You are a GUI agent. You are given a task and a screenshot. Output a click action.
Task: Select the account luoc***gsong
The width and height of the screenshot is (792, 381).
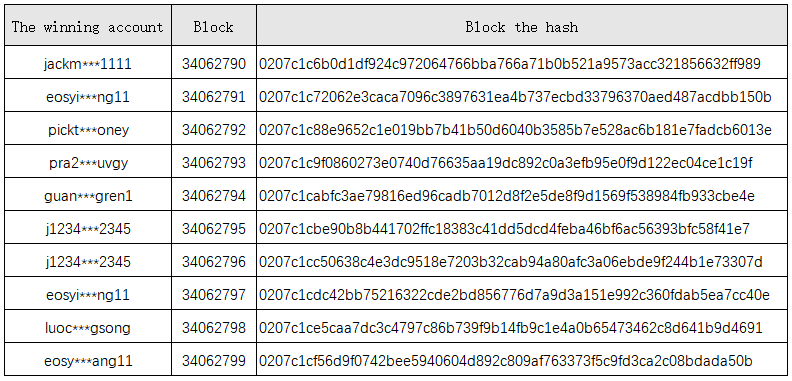click(88, 328)
